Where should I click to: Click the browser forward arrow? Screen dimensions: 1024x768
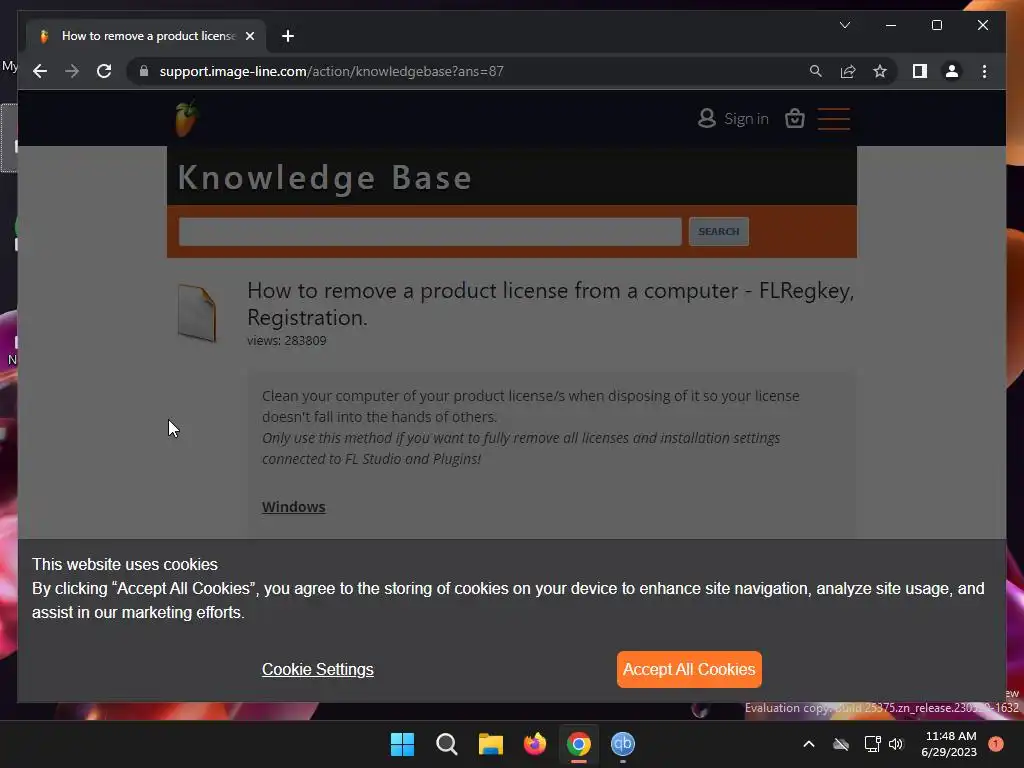(72, 71)
